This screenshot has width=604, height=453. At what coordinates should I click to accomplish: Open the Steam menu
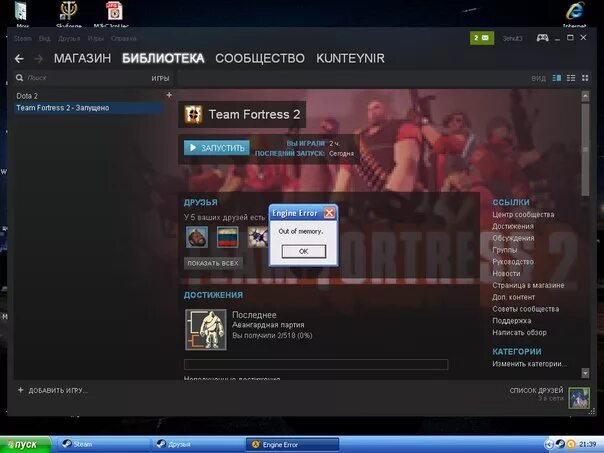point(23,39)
